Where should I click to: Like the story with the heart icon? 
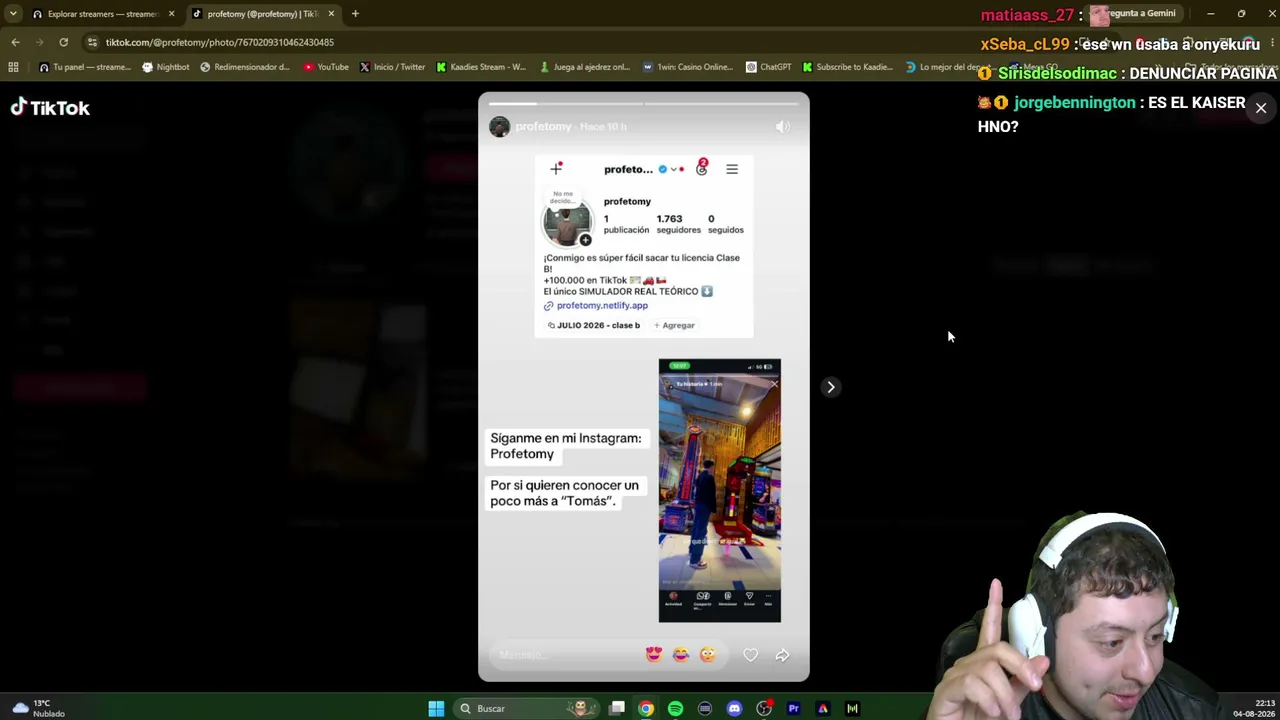pos(750,655)
